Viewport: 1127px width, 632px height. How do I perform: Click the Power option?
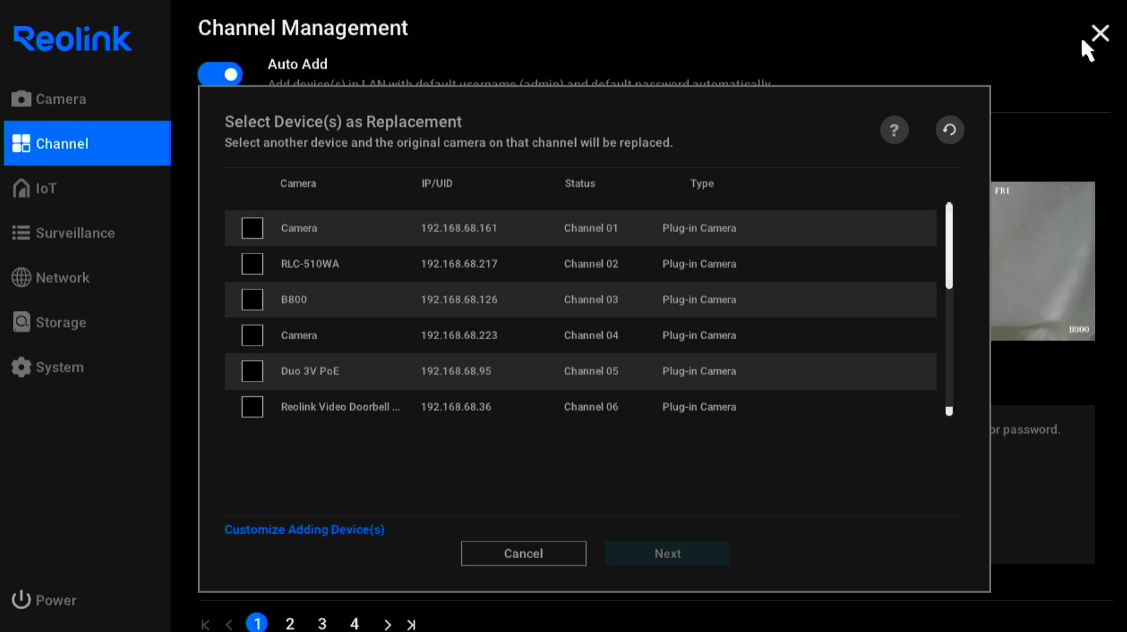[x=44, y=600]
